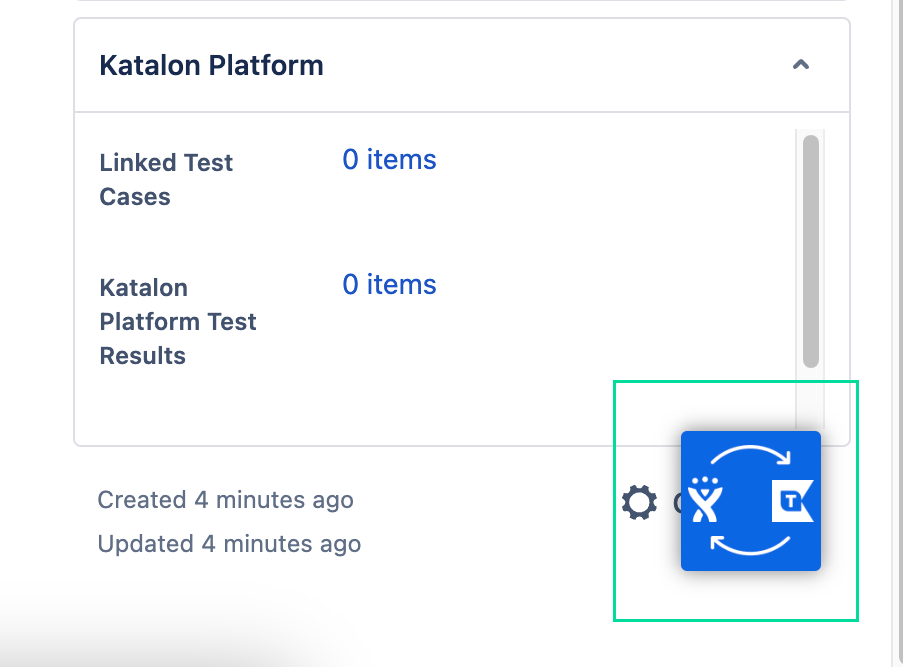Open "0 items" for Linked Test Cases
This screenshot has width=903, height=667.
389,159
